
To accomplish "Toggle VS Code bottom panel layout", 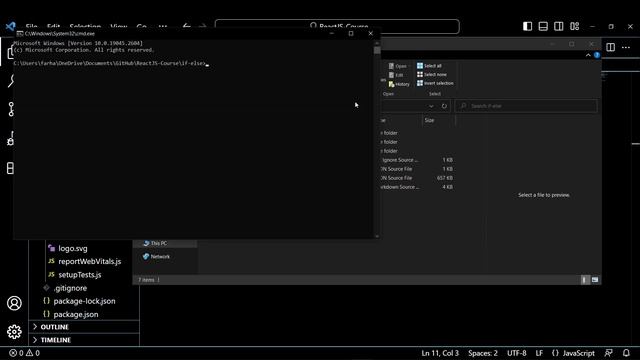I will tap(543, 26).
